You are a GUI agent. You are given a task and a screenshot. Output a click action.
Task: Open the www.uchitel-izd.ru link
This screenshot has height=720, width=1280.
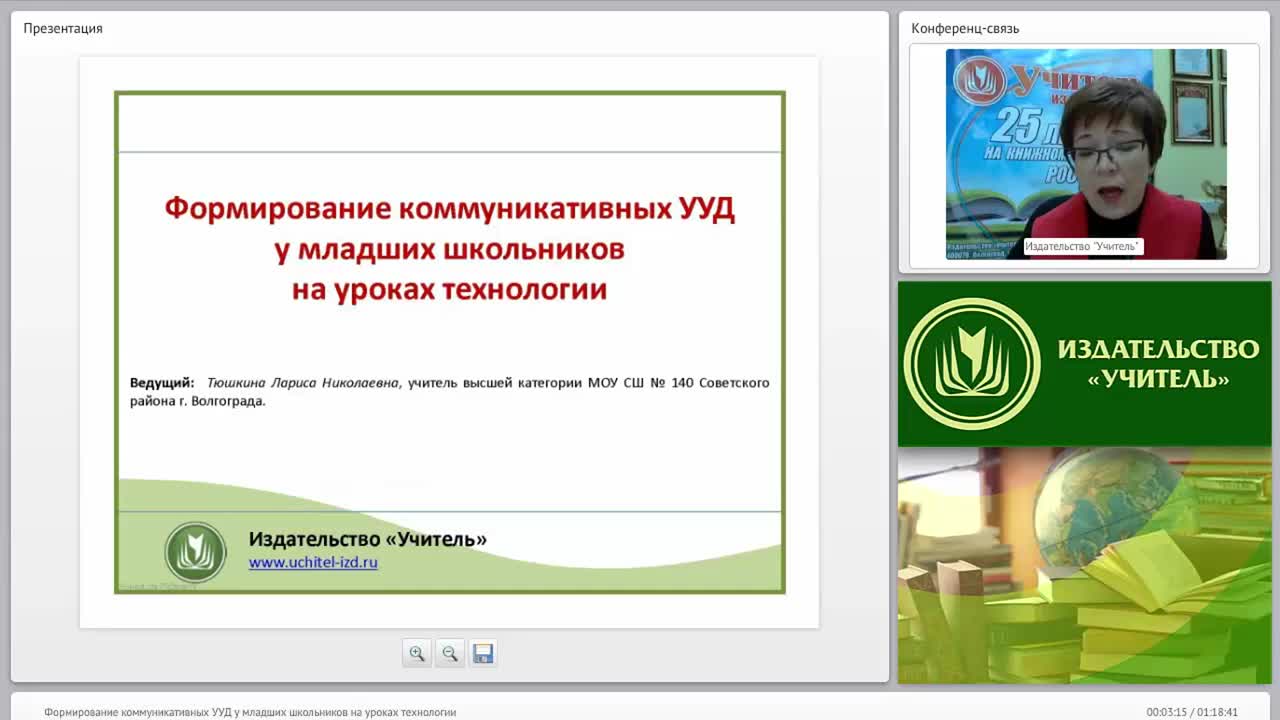click(x=313, y=563)
